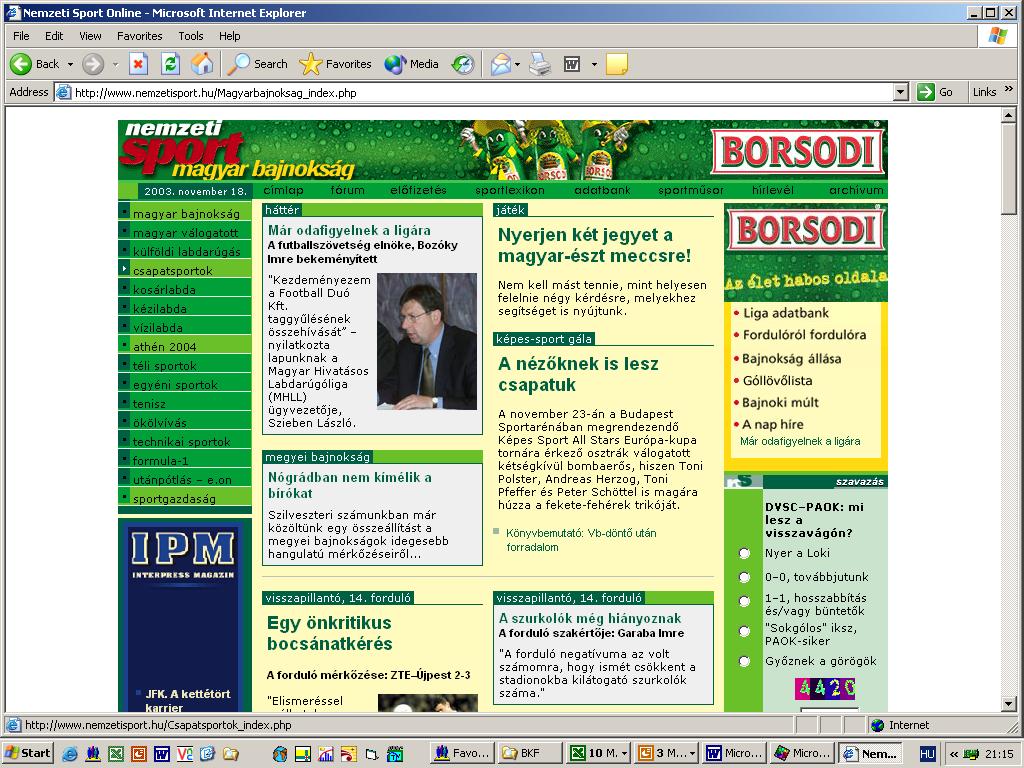This screenshot has width=1024, height=768.
Task: Click the Borsodi banner in the header
Action: pos(798,151)
